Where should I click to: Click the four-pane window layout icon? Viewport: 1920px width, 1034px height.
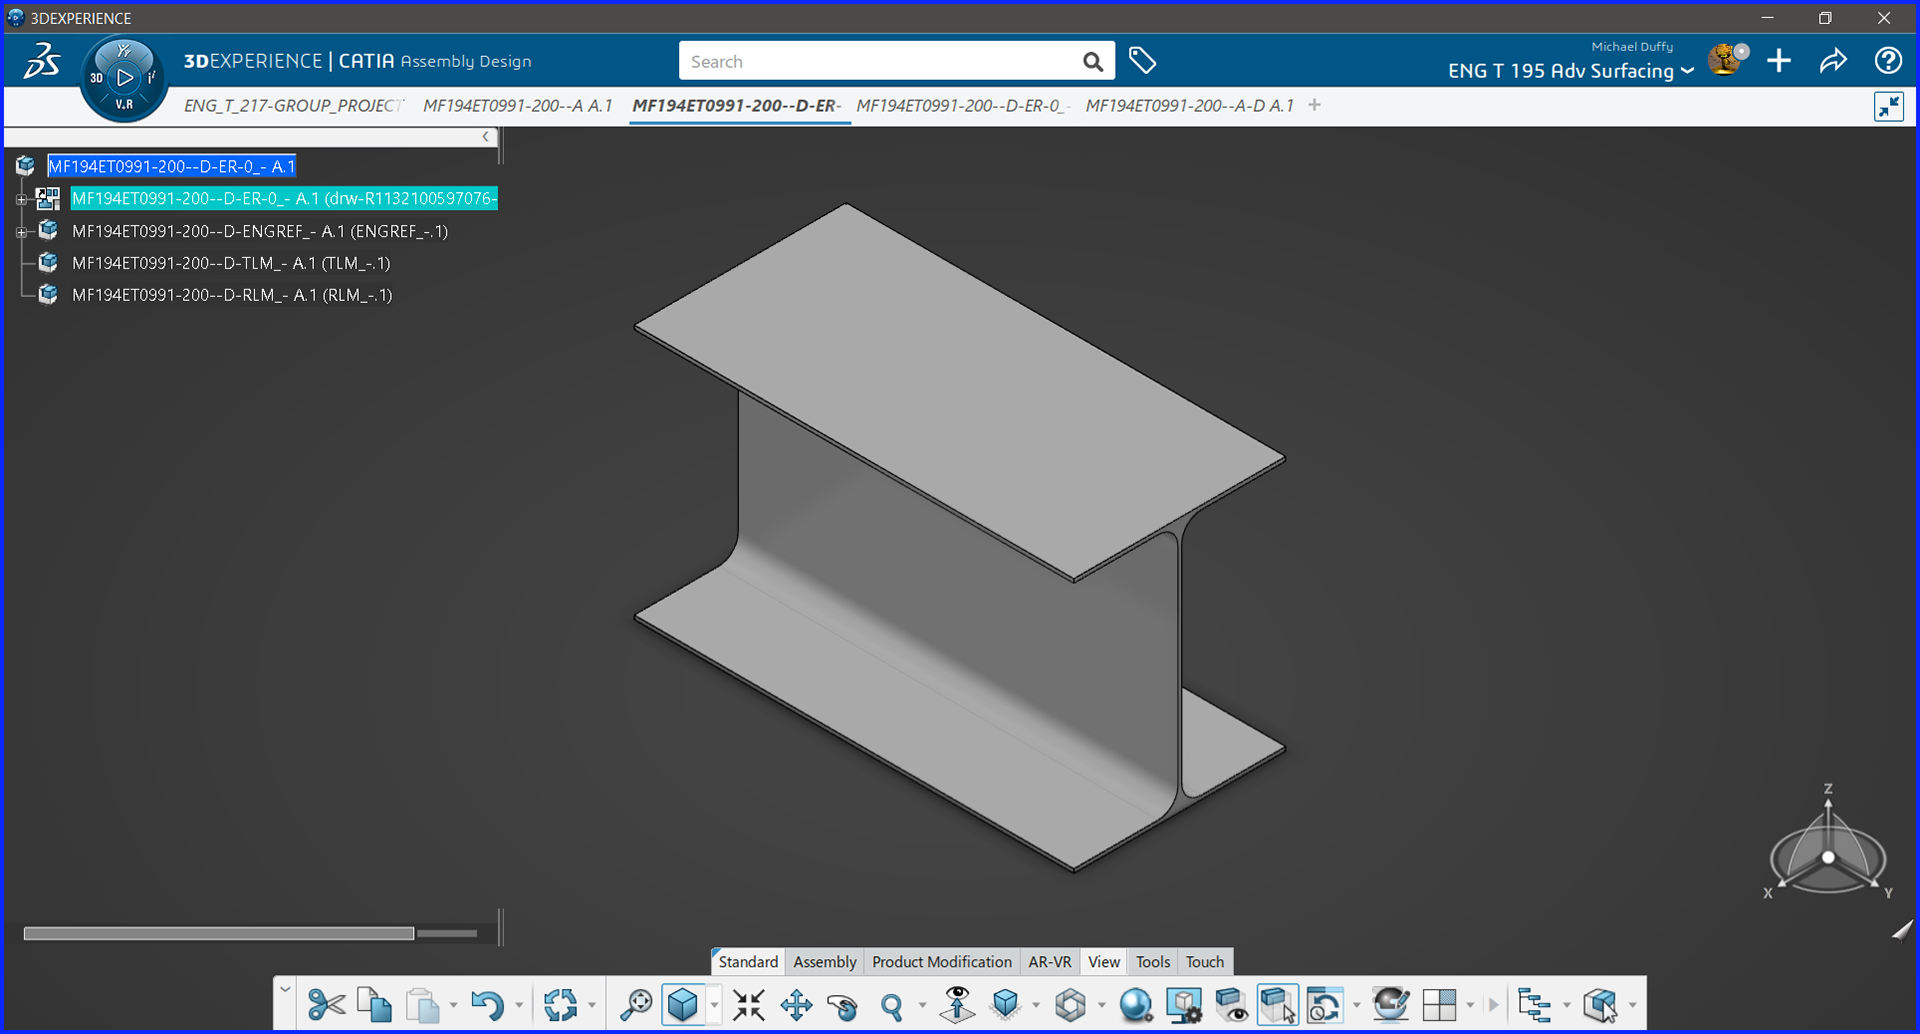(x=1439, y=1005)
